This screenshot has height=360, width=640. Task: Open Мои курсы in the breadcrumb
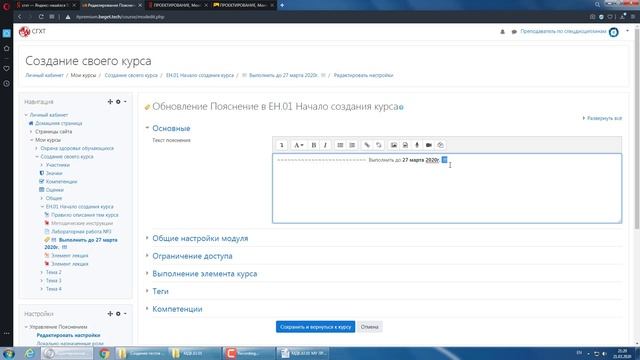click(83, 76)
